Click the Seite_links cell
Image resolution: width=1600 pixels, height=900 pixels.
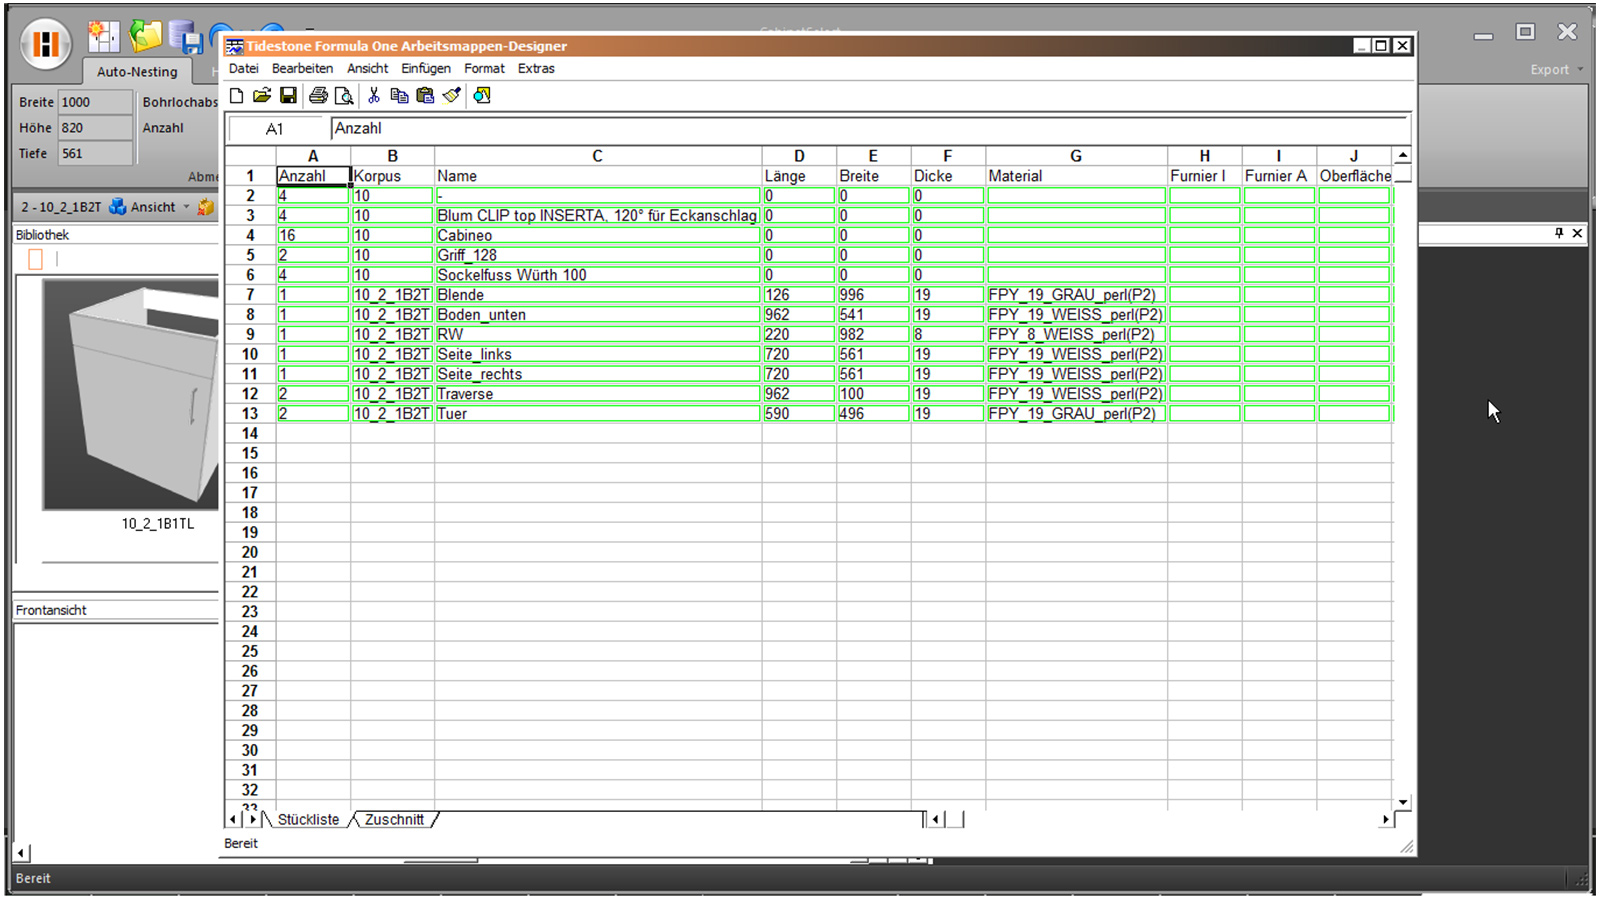point(598,355)
